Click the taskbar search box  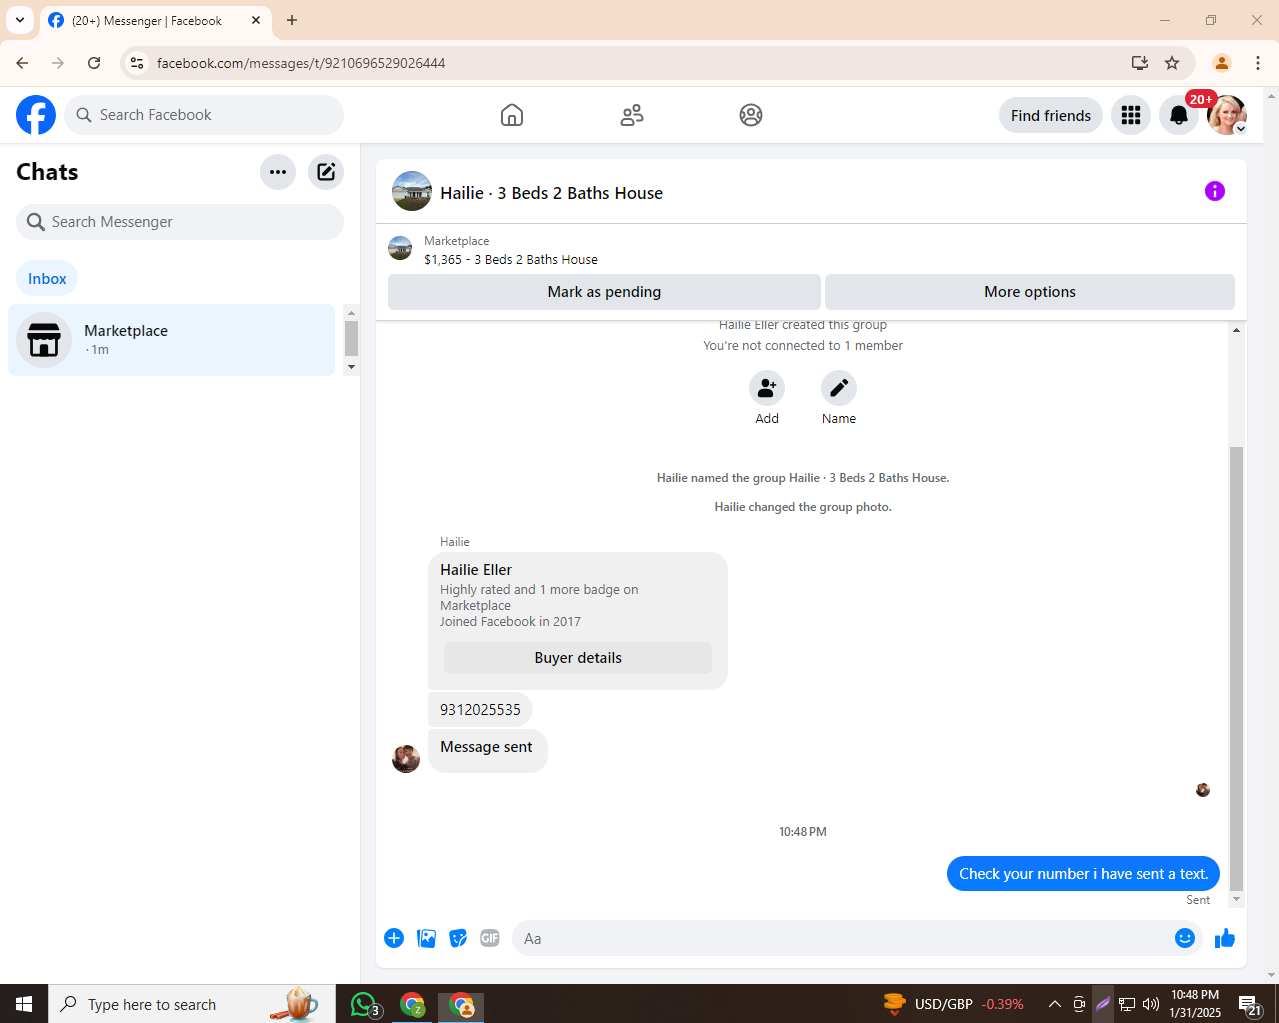tap(192, 1004)
